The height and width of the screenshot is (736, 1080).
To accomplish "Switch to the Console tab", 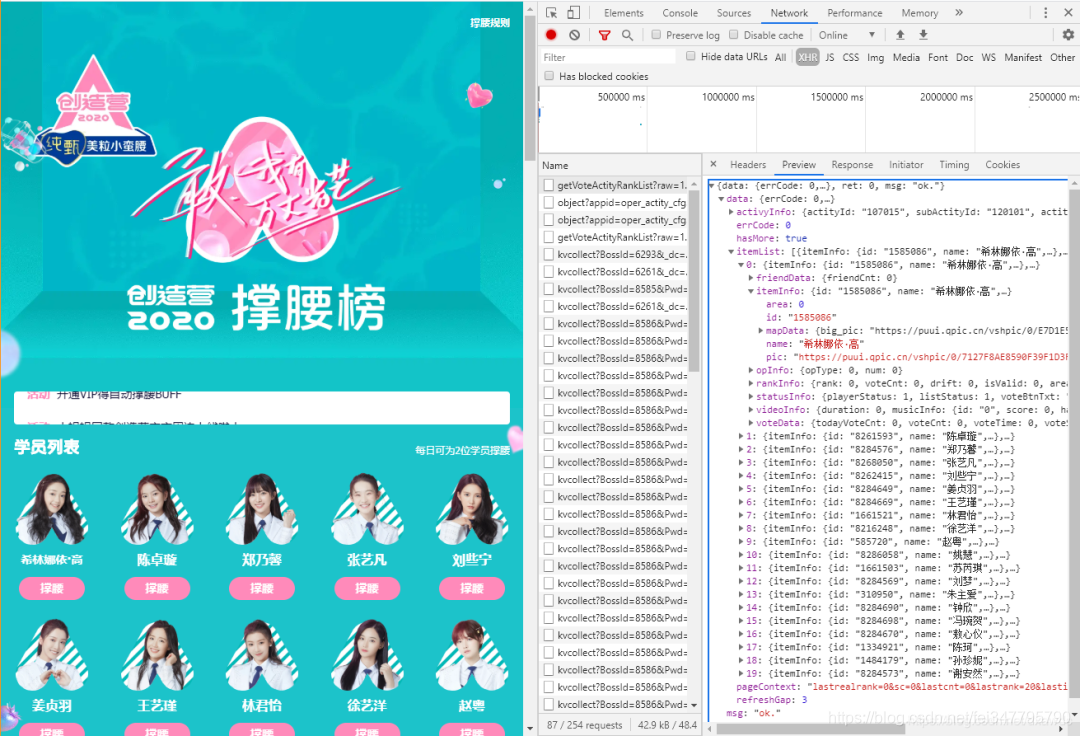I will (680, 13).
